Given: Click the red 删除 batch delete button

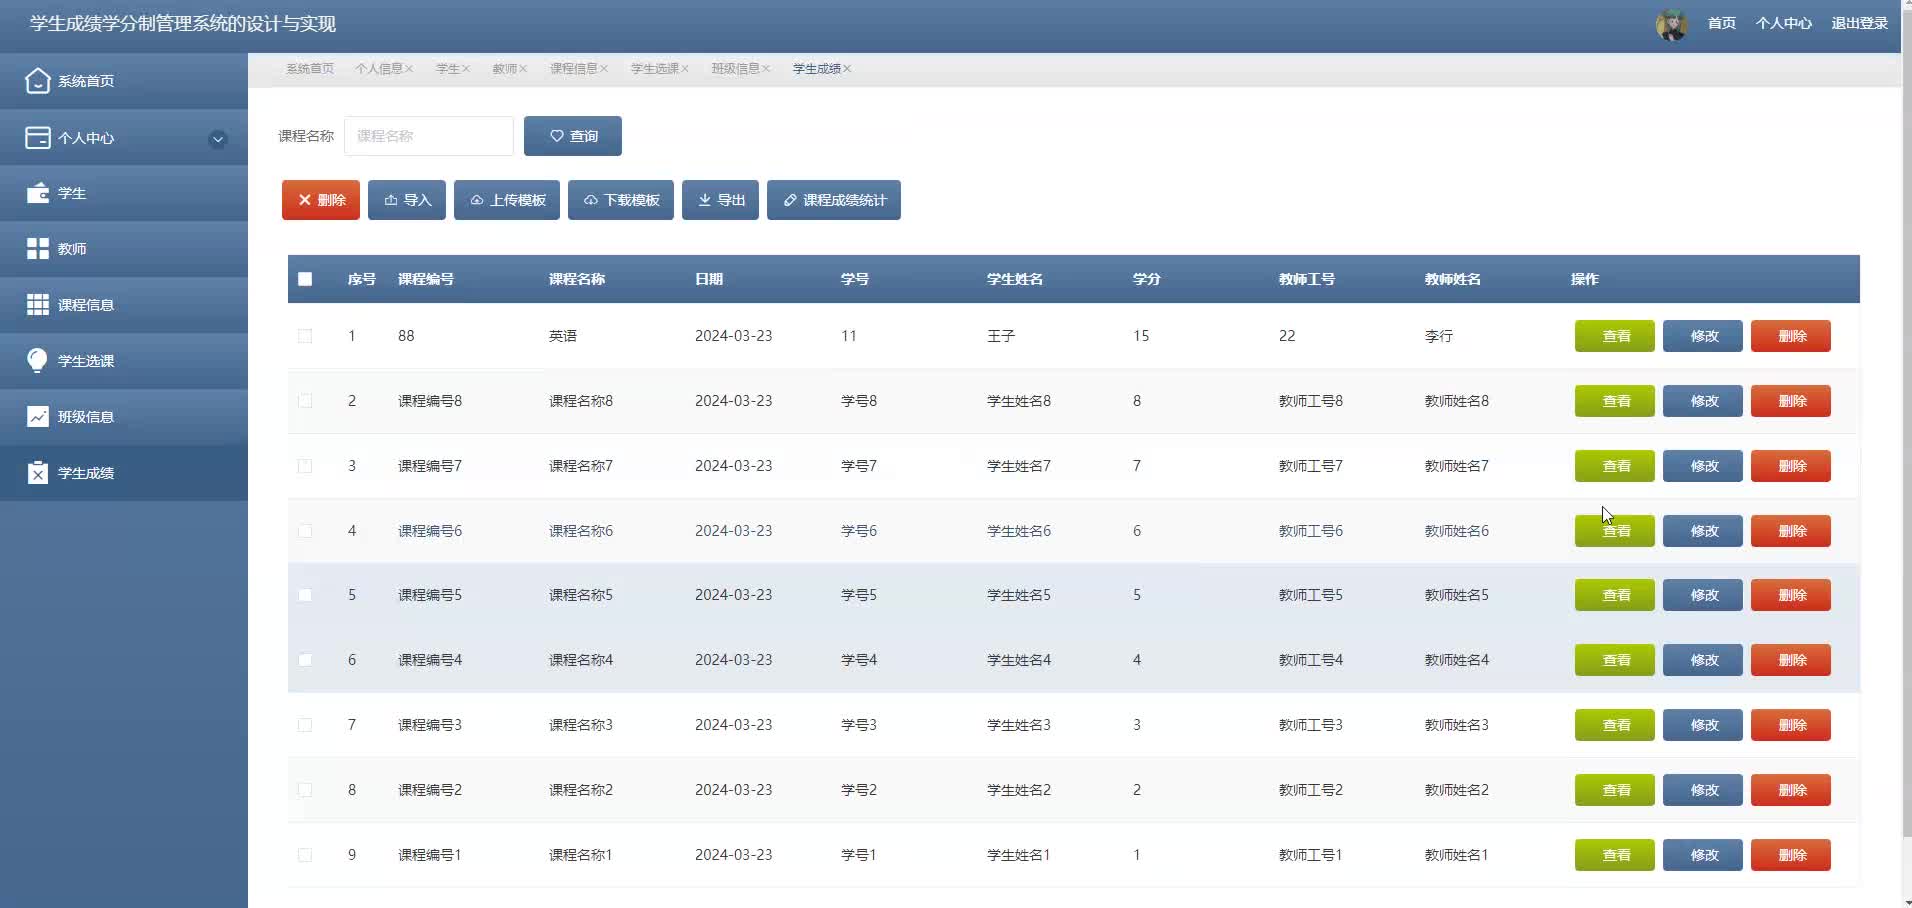Looking at the screenshot, I should click(x=321, y=200).
